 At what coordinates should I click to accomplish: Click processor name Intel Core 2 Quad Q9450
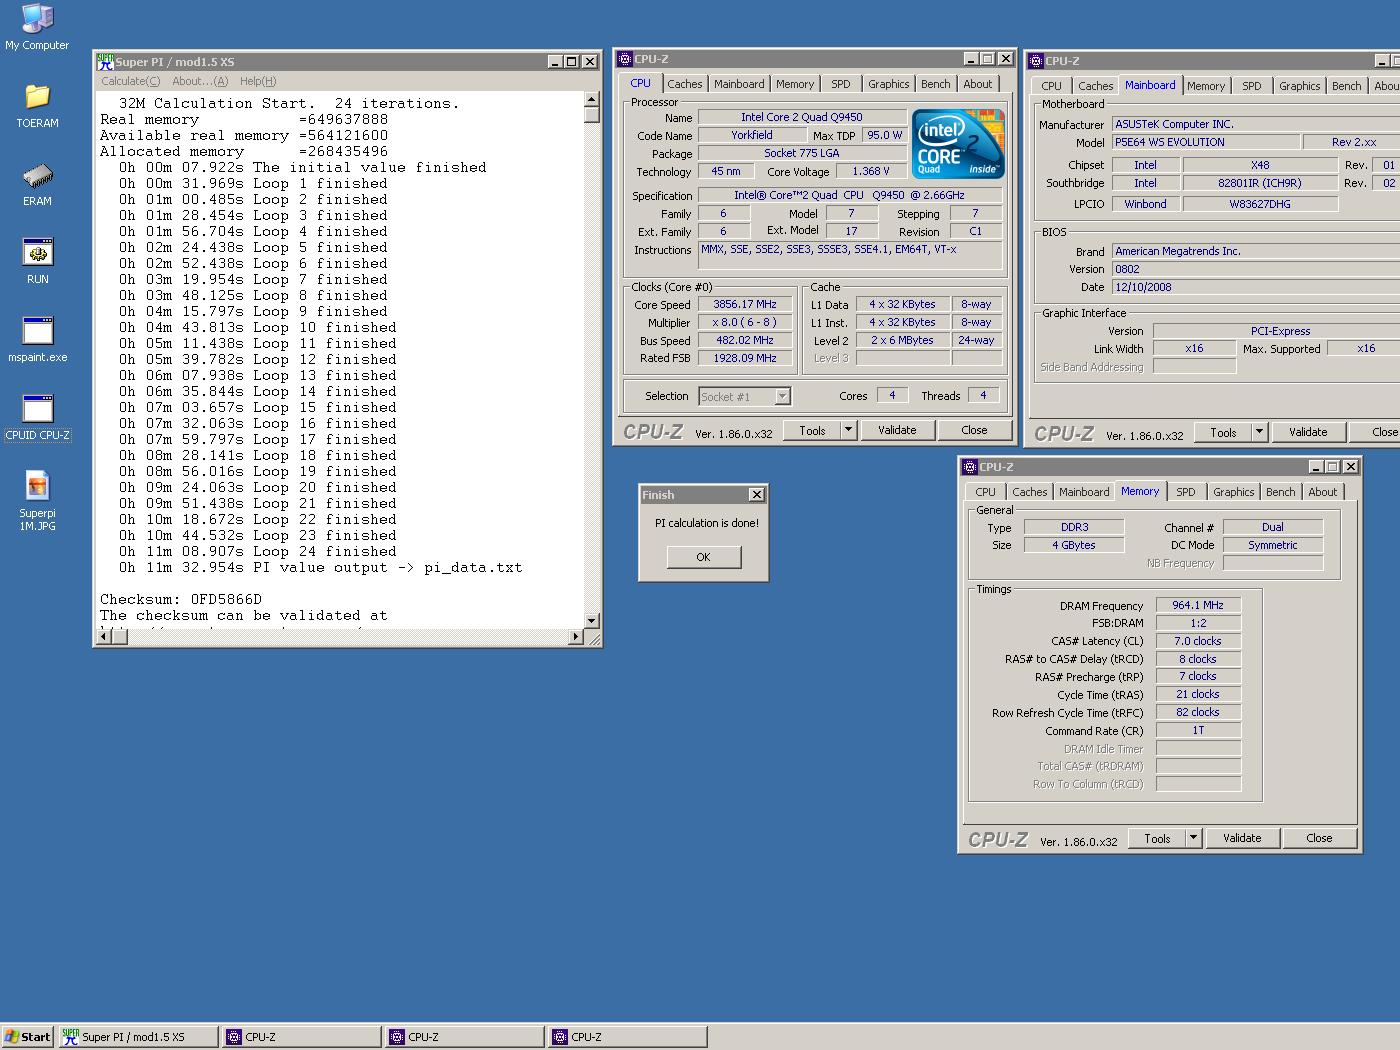point(802,117)
